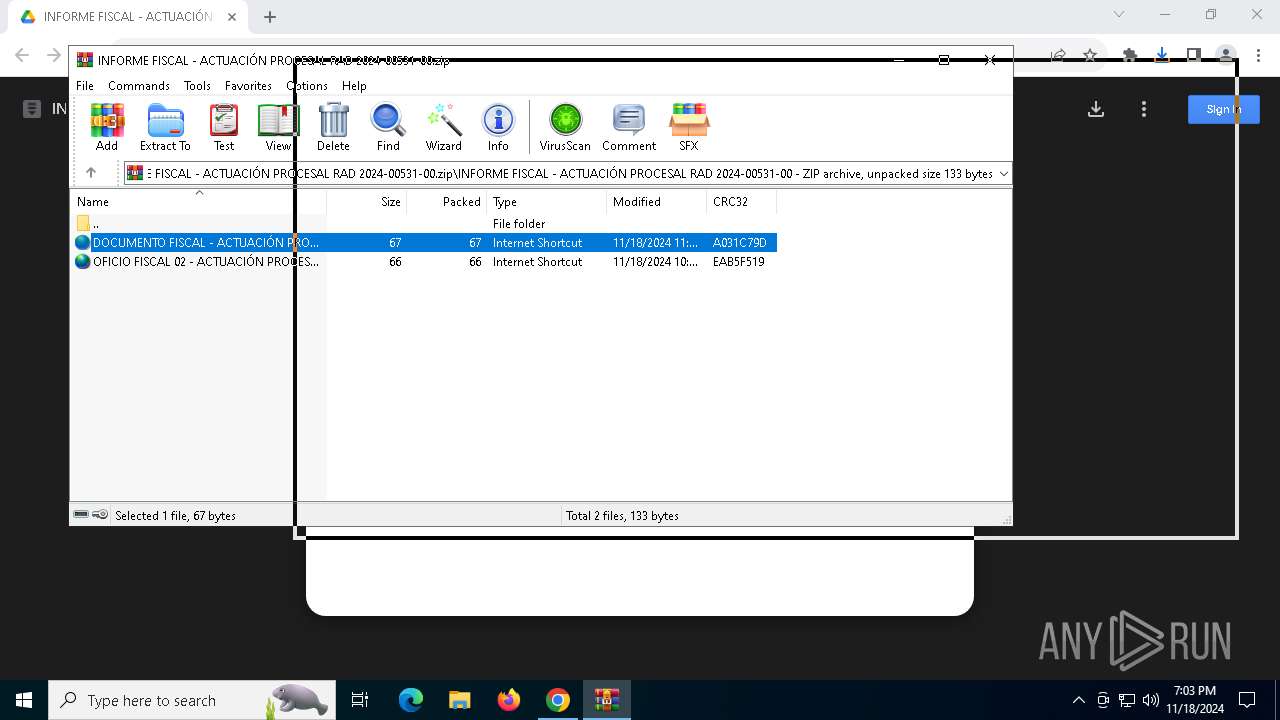Open the Find magnifier tool
This screenshot has height=720, width=1280.
[x=388, y=127]
